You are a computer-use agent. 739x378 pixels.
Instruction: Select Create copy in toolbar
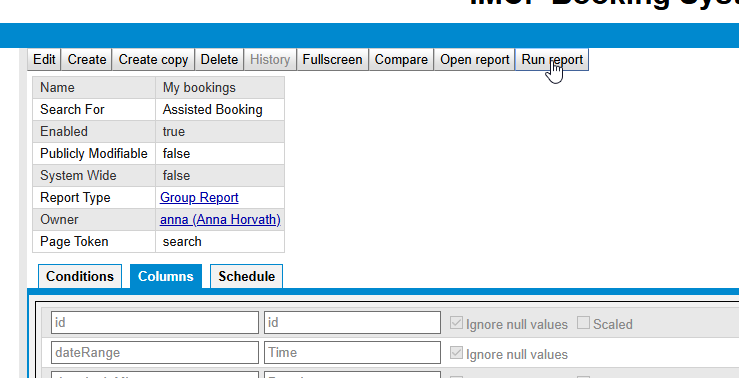153,59
